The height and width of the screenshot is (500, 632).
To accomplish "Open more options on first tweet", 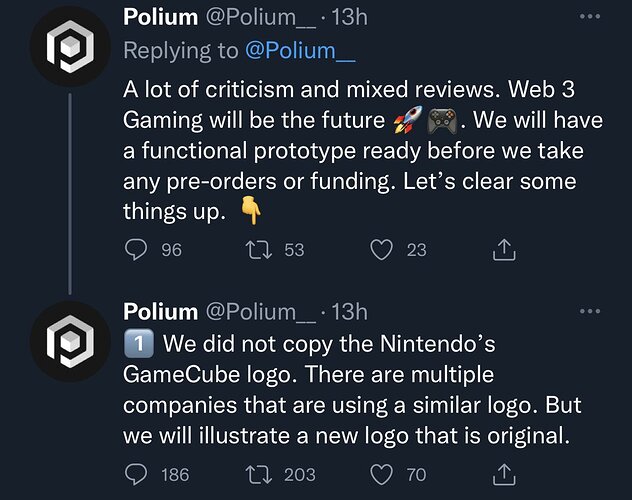I will click(592, 18).
